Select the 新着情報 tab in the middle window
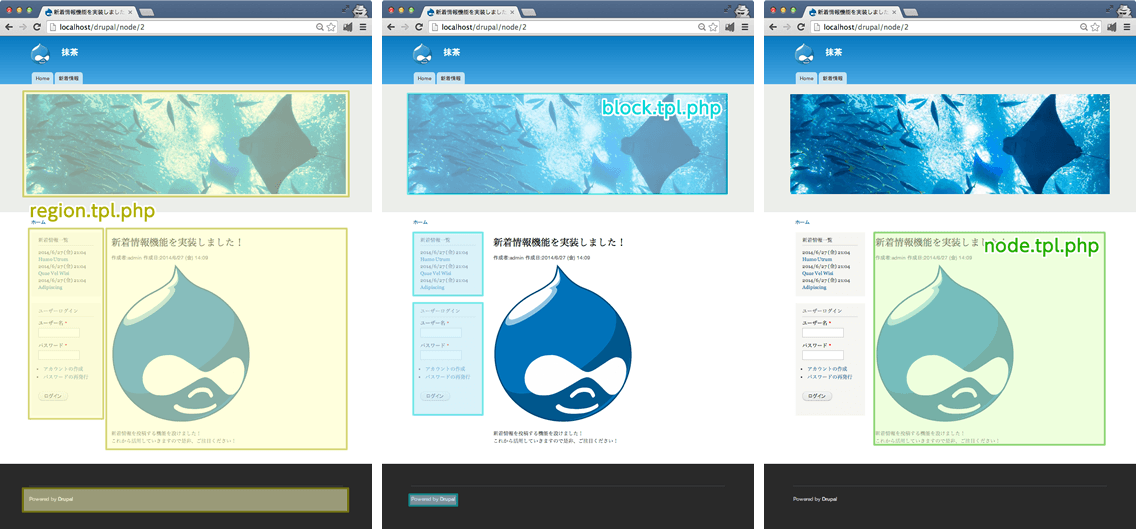Screen dimensions: 1136x529 [452, 78]
